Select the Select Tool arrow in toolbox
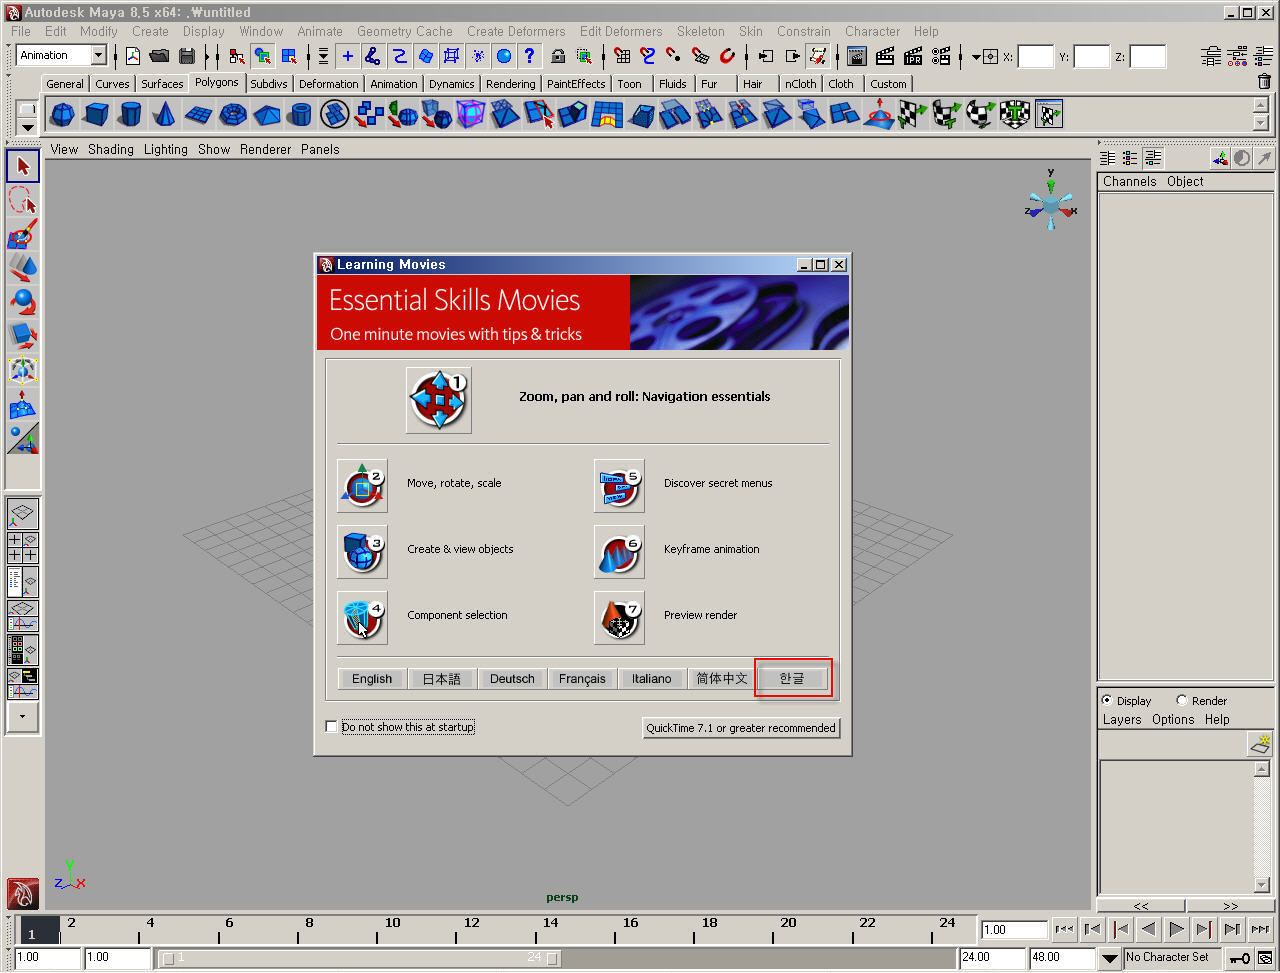The image size is (1280, 973). point(23,166)
